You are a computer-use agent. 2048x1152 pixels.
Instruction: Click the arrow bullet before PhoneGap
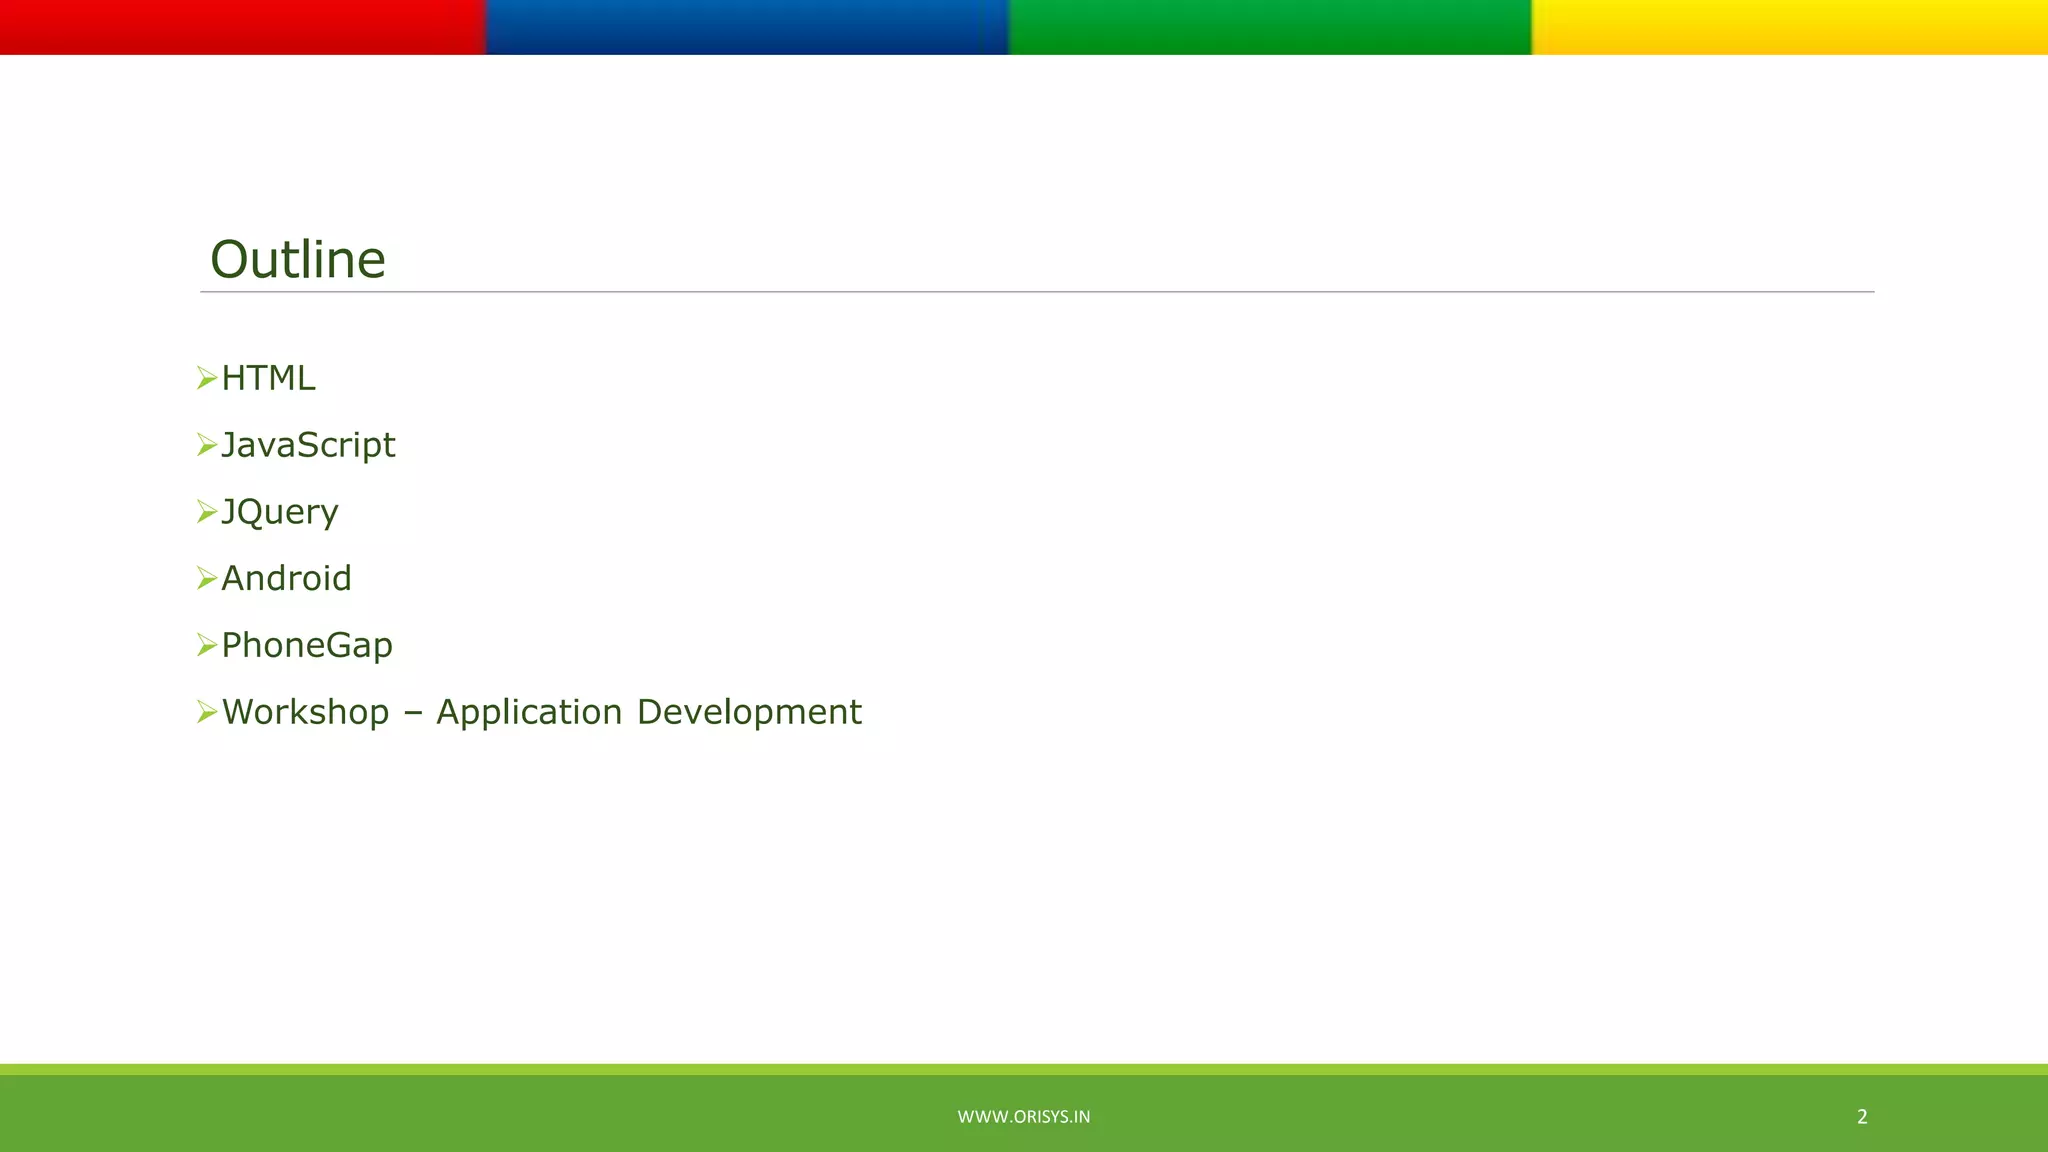[207, 645]
